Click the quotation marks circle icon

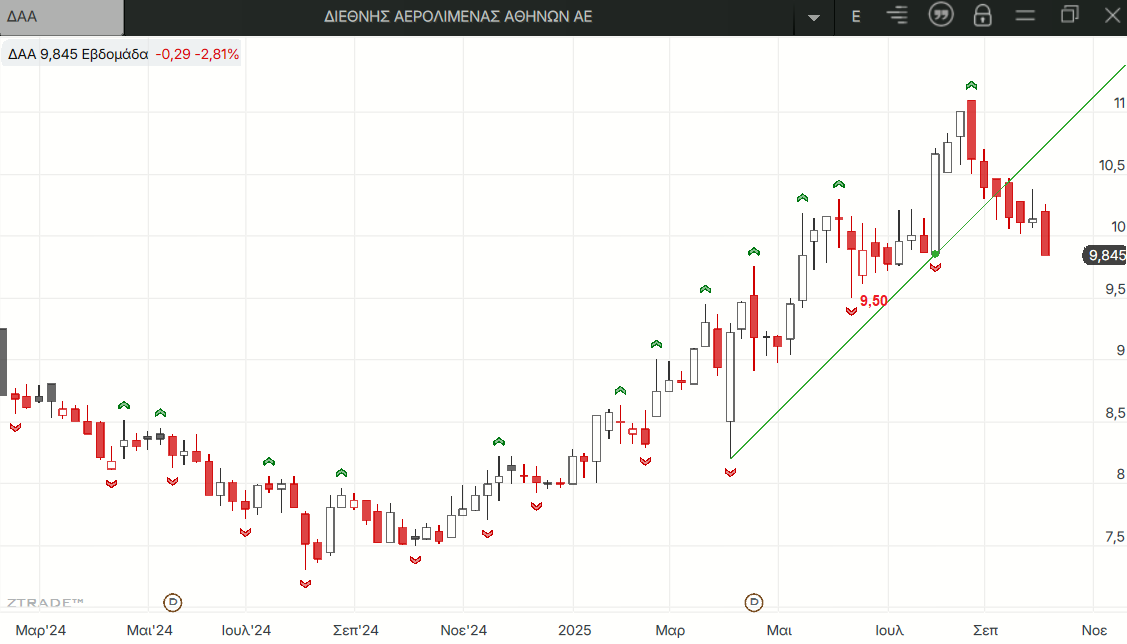[x=940, y=16]
